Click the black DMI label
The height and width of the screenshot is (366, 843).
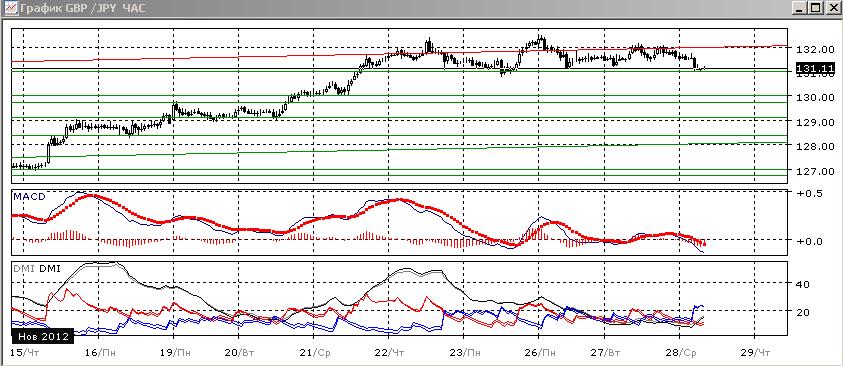[x=50, y=268]
